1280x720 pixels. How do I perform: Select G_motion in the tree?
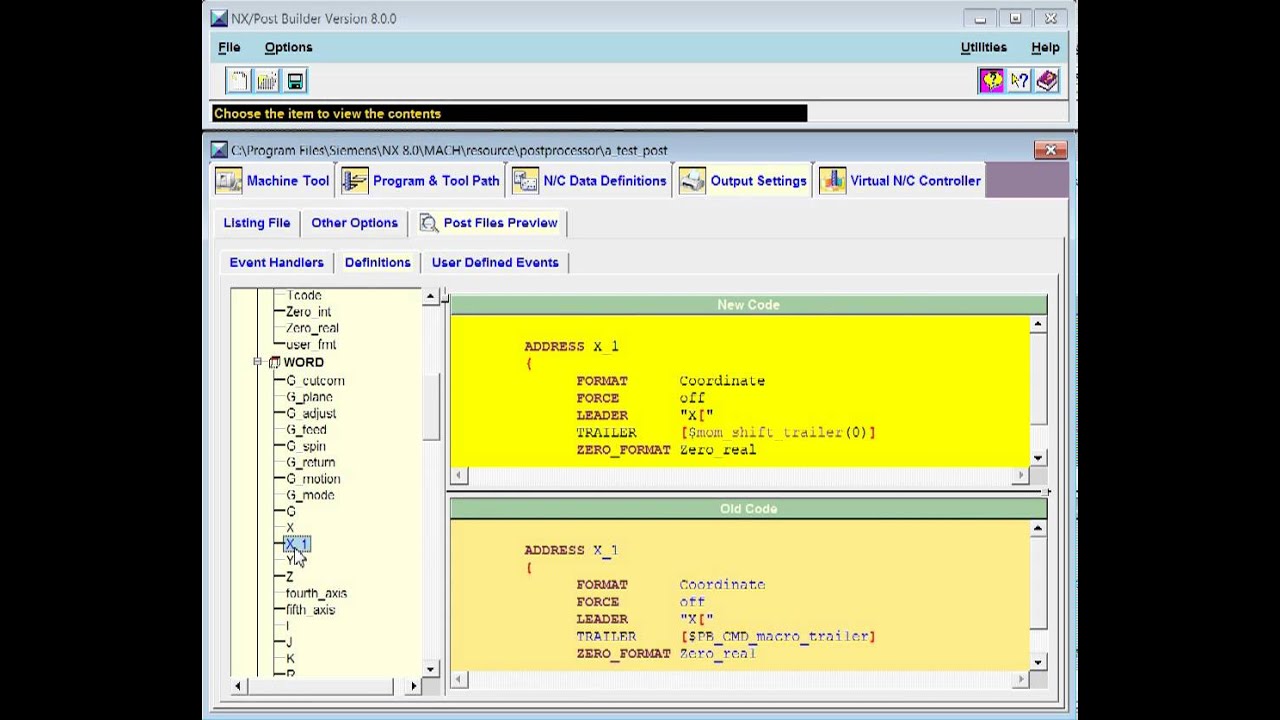[313, 479]
